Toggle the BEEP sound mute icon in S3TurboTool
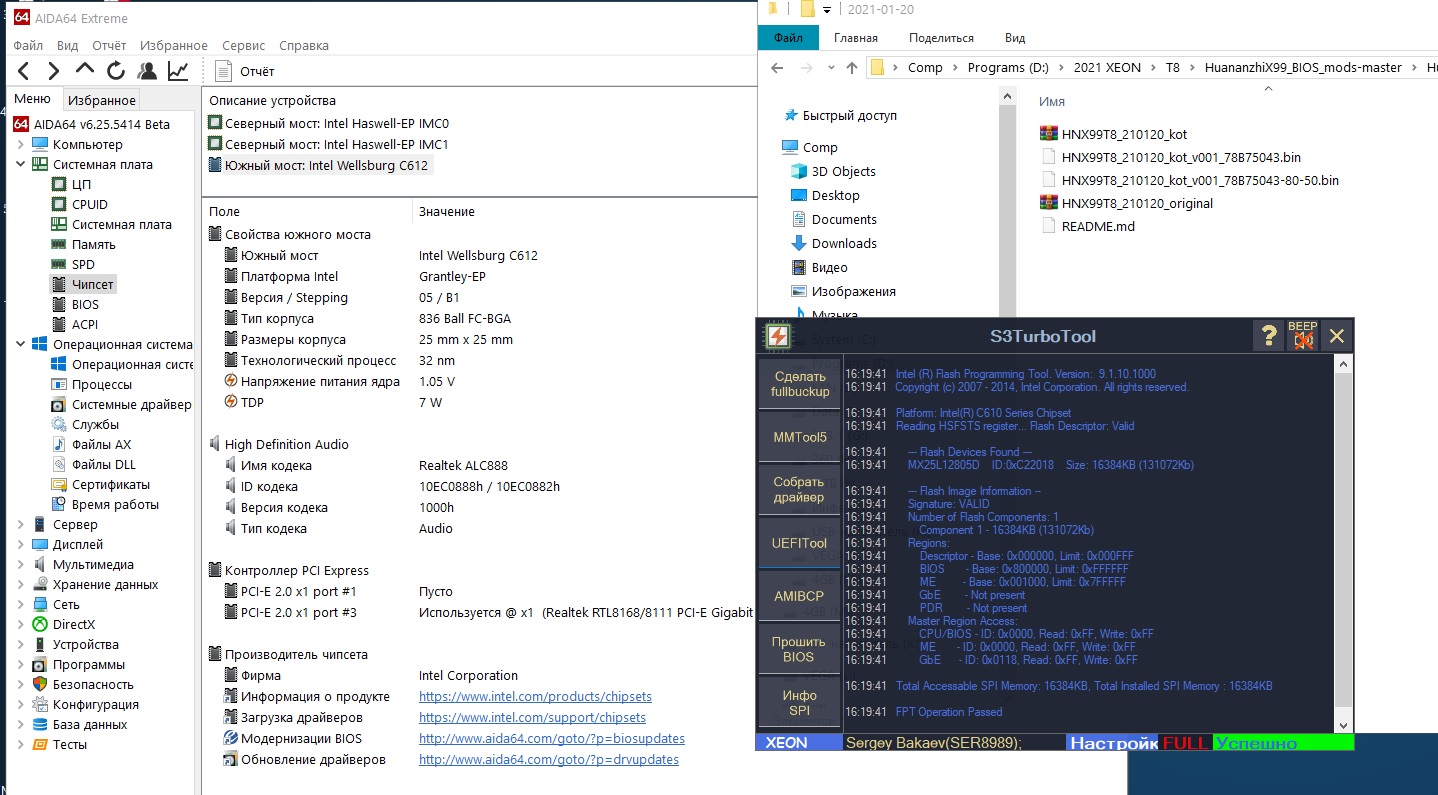Viewport: 1438px width, 795px height. pos(1302,336)
